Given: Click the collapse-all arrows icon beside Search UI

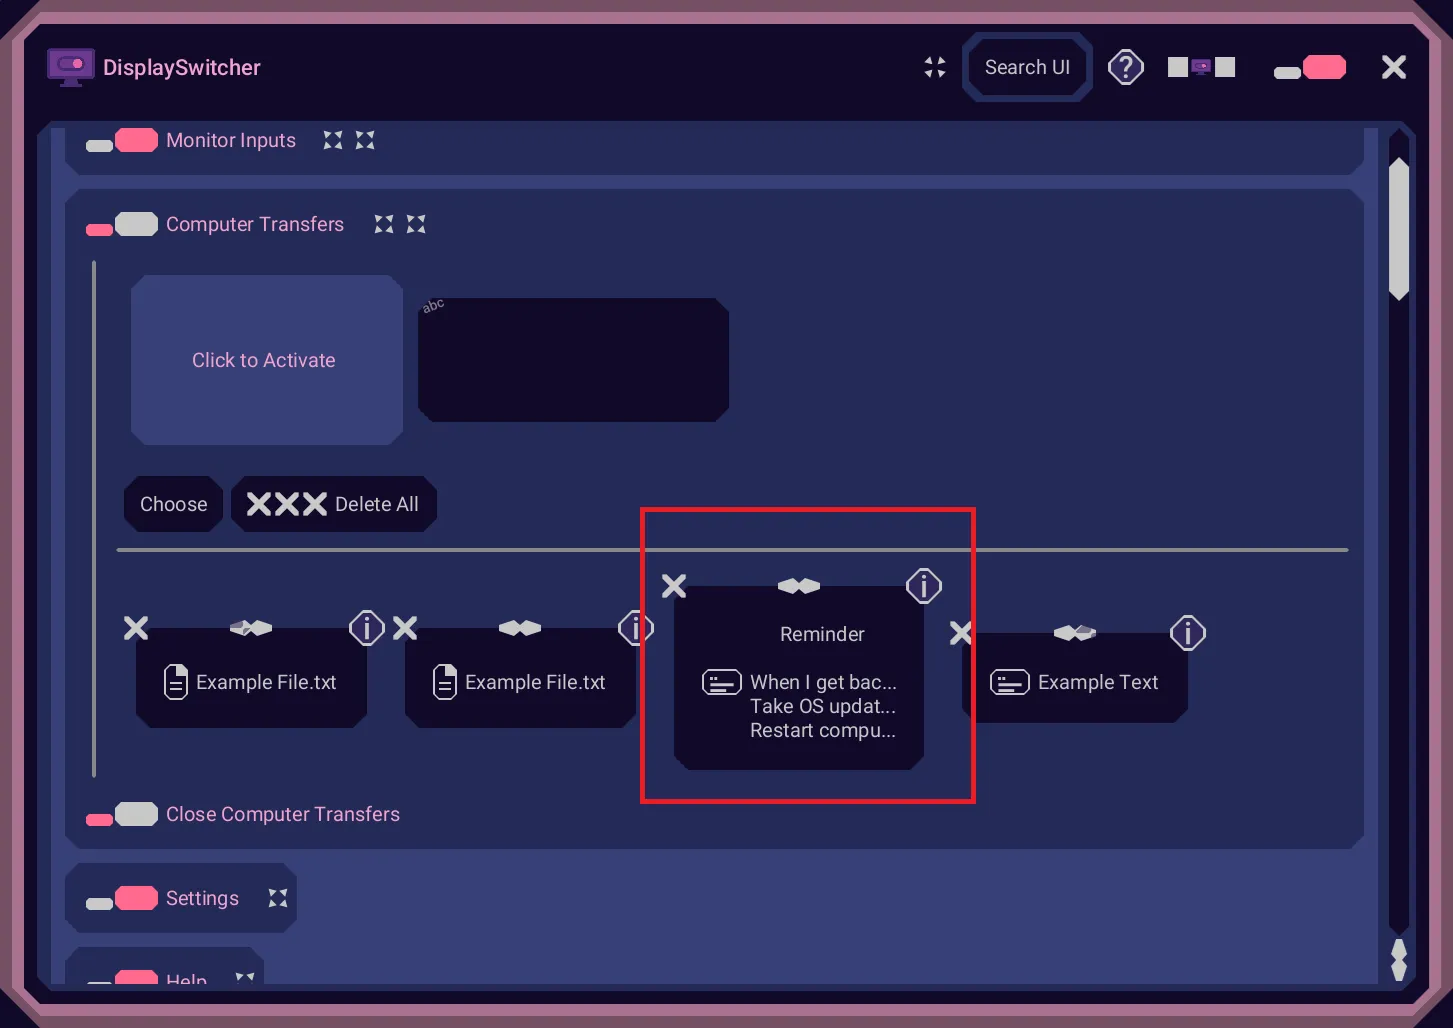Looking at the screenshot, I should [x=935, y=67].
